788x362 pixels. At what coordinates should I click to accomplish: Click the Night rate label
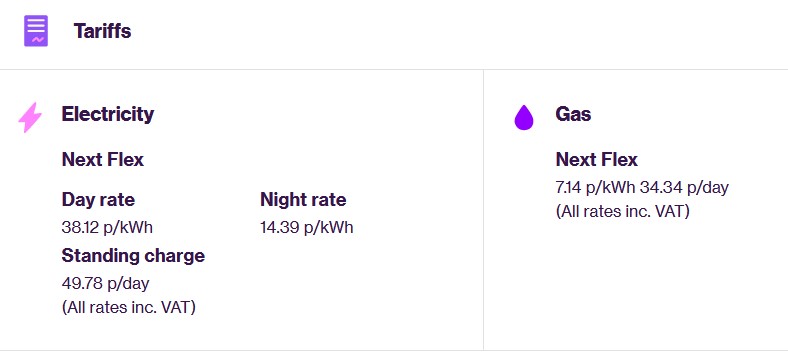click(x=303, y=200)
